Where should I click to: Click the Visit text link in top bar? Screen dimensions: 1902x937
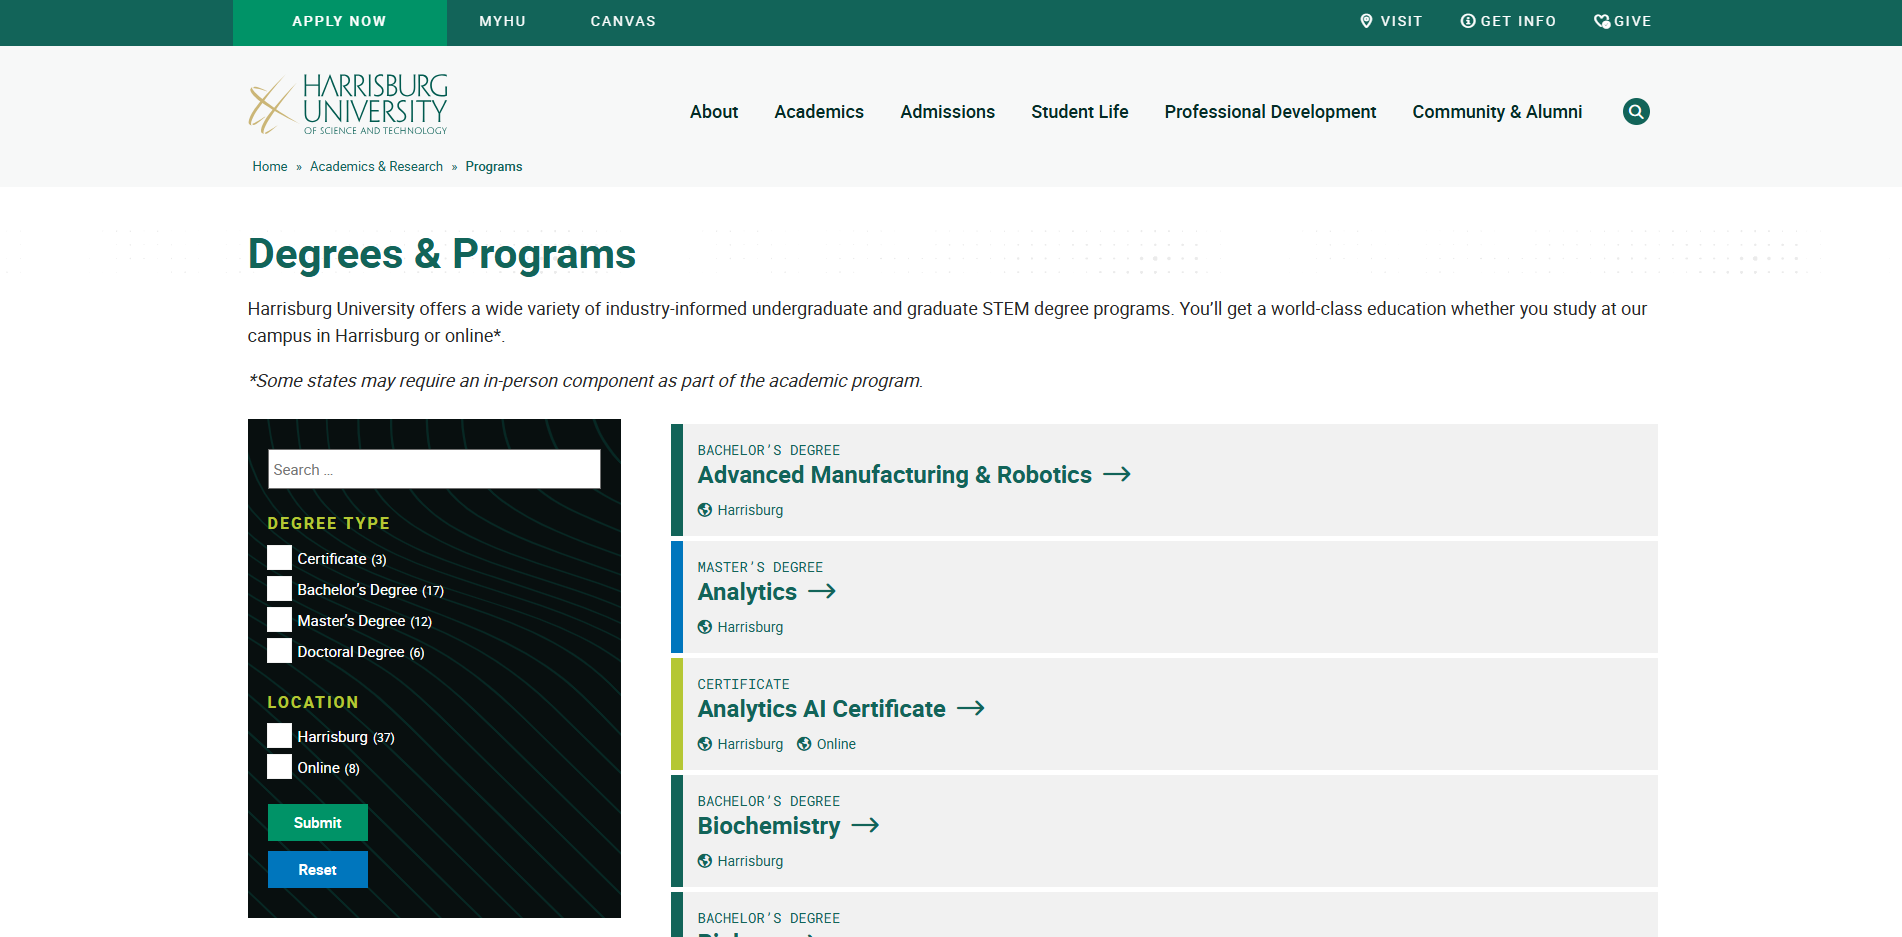click(1401, 21)
